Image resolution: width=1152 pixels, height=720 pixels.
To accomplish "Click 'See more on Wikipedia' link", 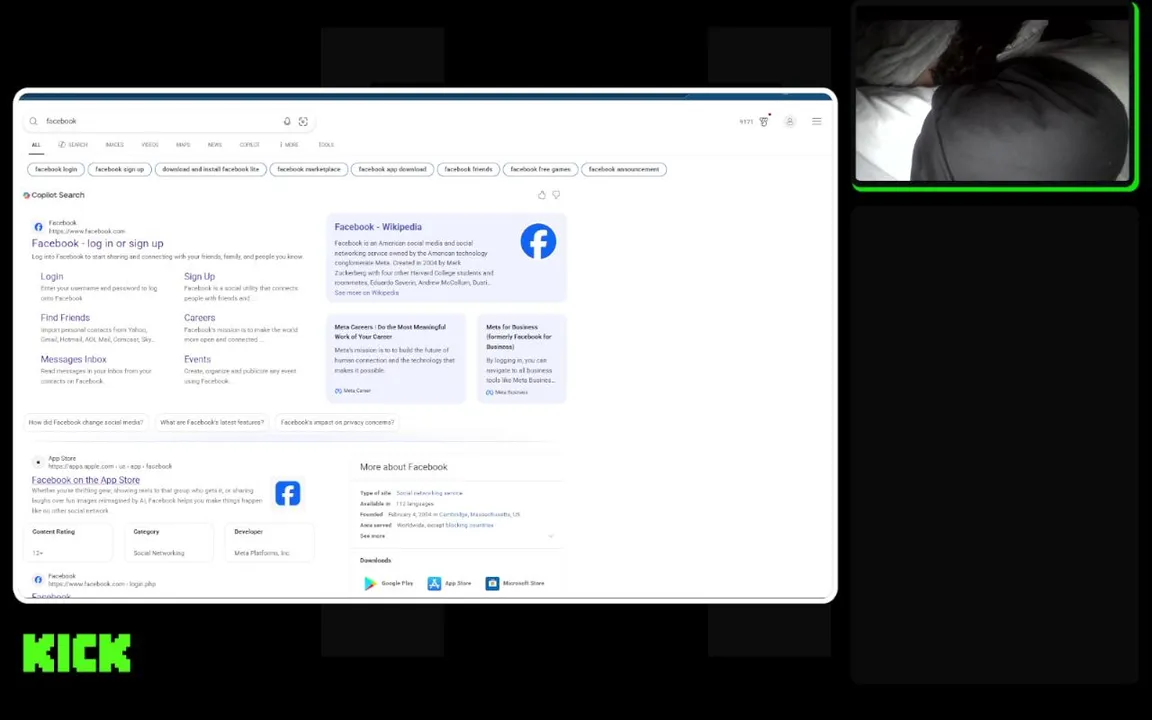I will tap(367, 292).
